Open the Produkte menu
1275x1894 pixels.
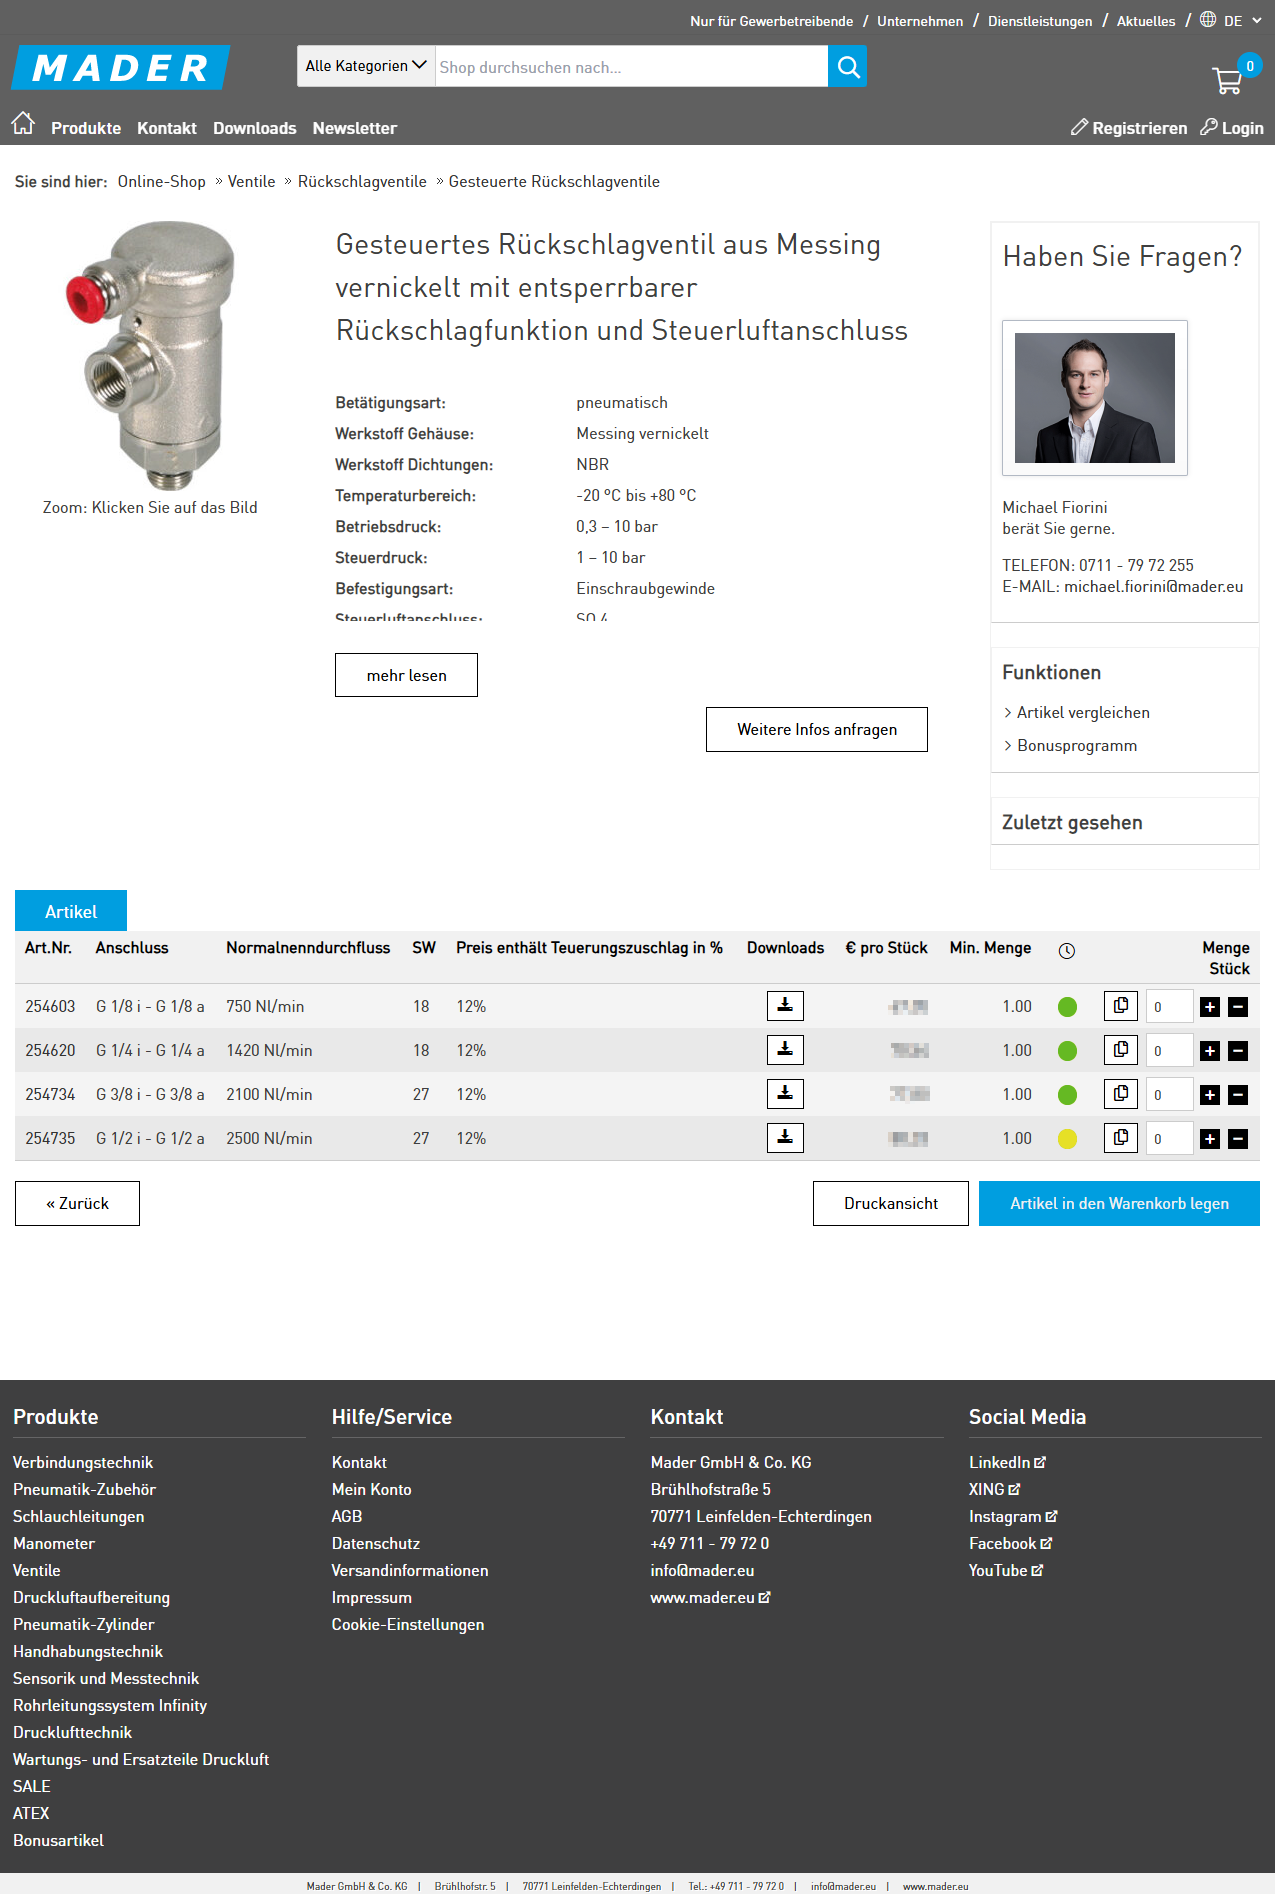[x=86, y=128]
